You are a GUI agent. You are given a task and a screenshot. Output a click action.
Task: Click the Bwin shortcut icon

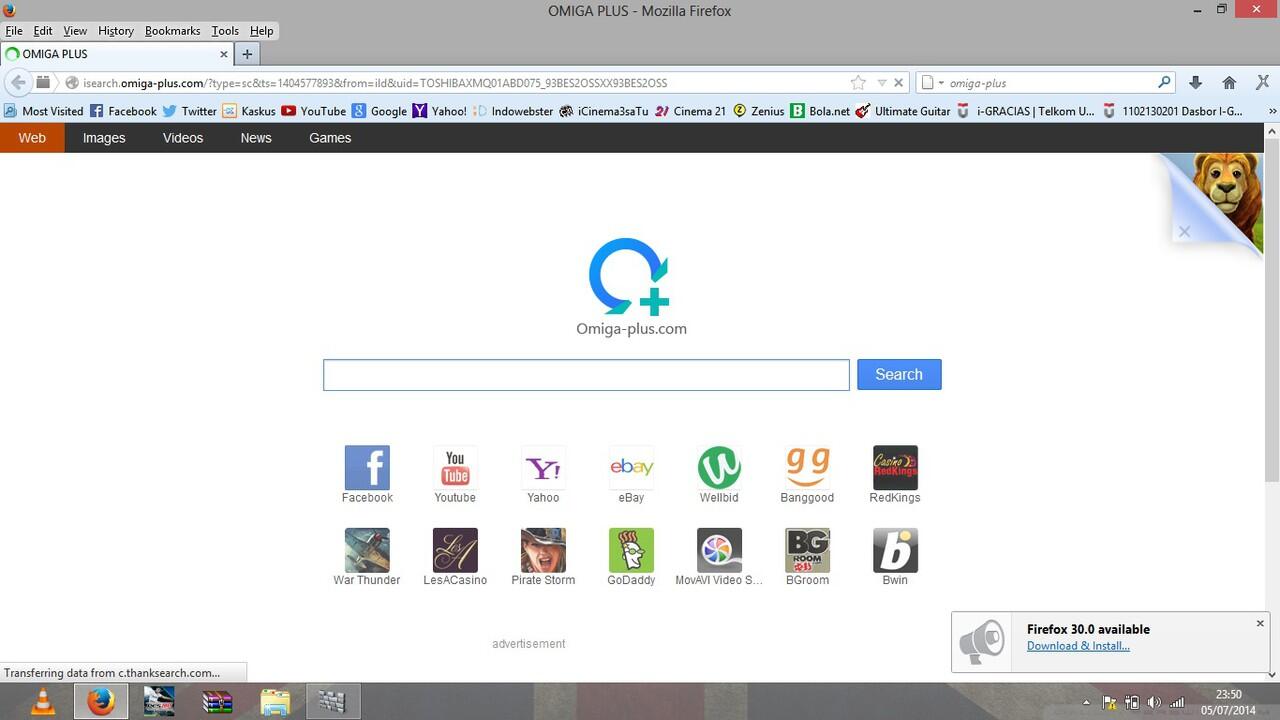pyautogui.click(x=894, y=549)
